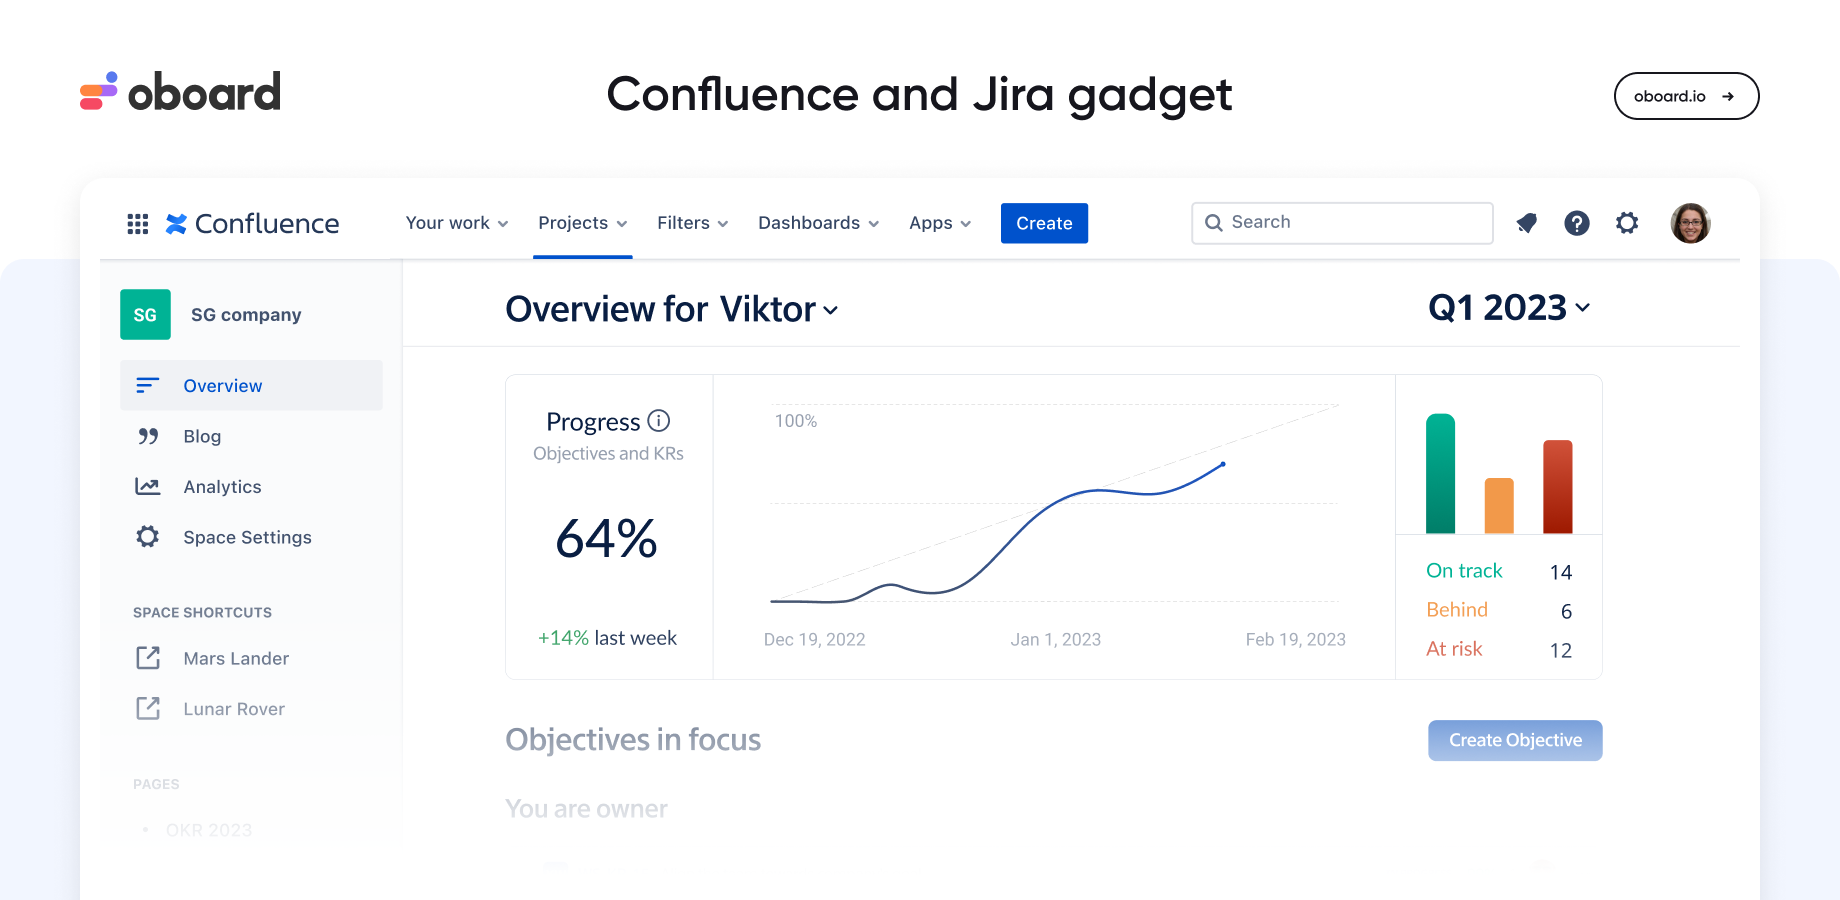1840x900 pixels.
Task: Open the Confluence app switcher grid icon
Action: [137, 223]
